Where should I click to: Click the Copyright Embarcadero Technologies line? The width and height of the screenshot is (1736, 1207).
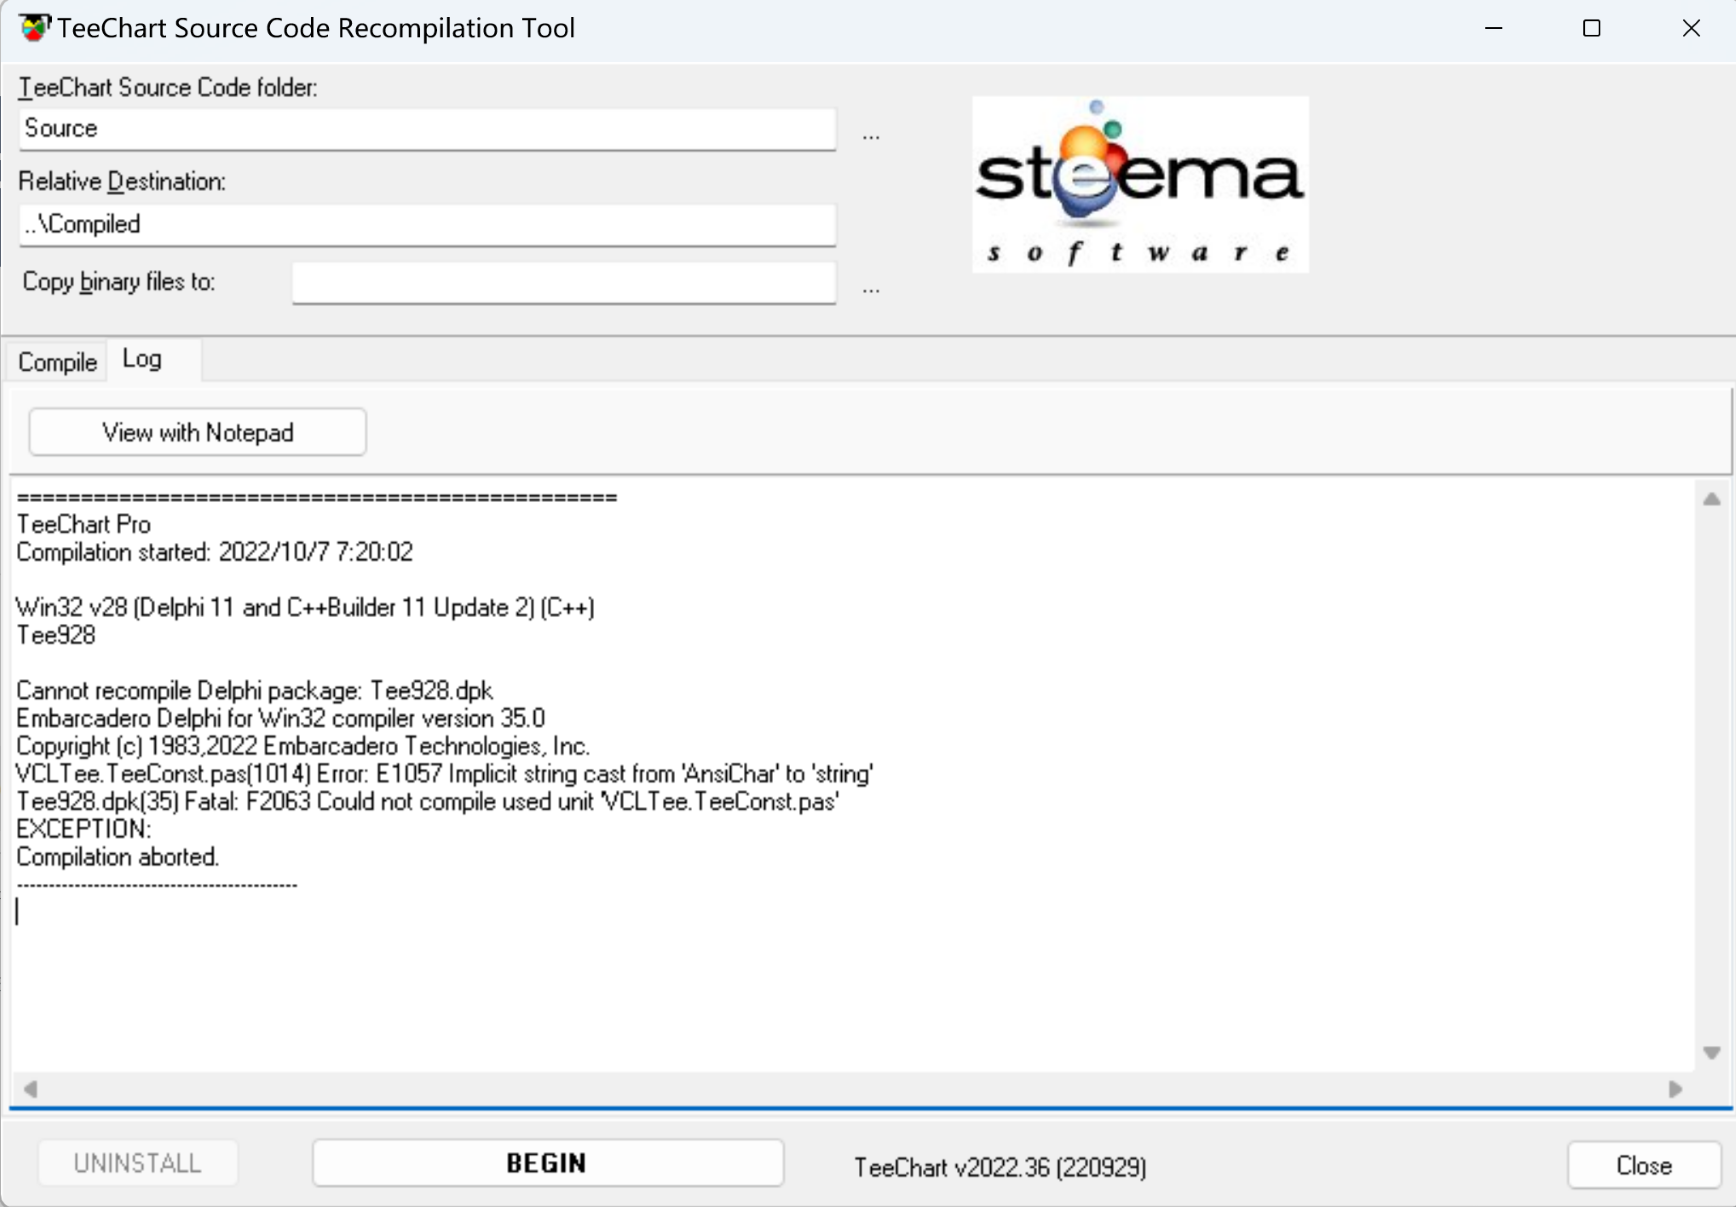303,747
